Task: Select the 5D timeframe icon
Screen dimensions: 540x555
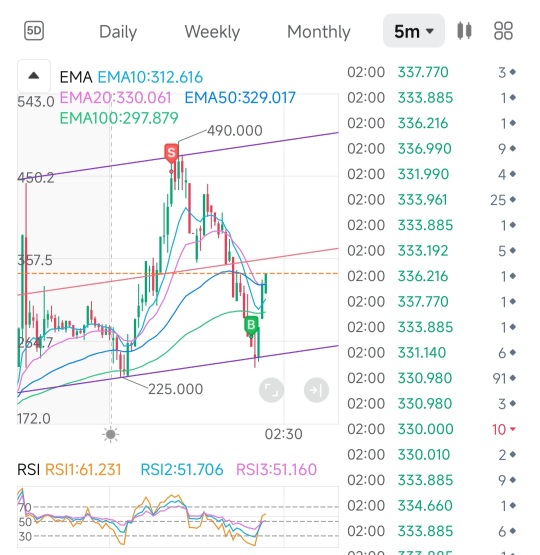Action: click(x=34, y=31)
